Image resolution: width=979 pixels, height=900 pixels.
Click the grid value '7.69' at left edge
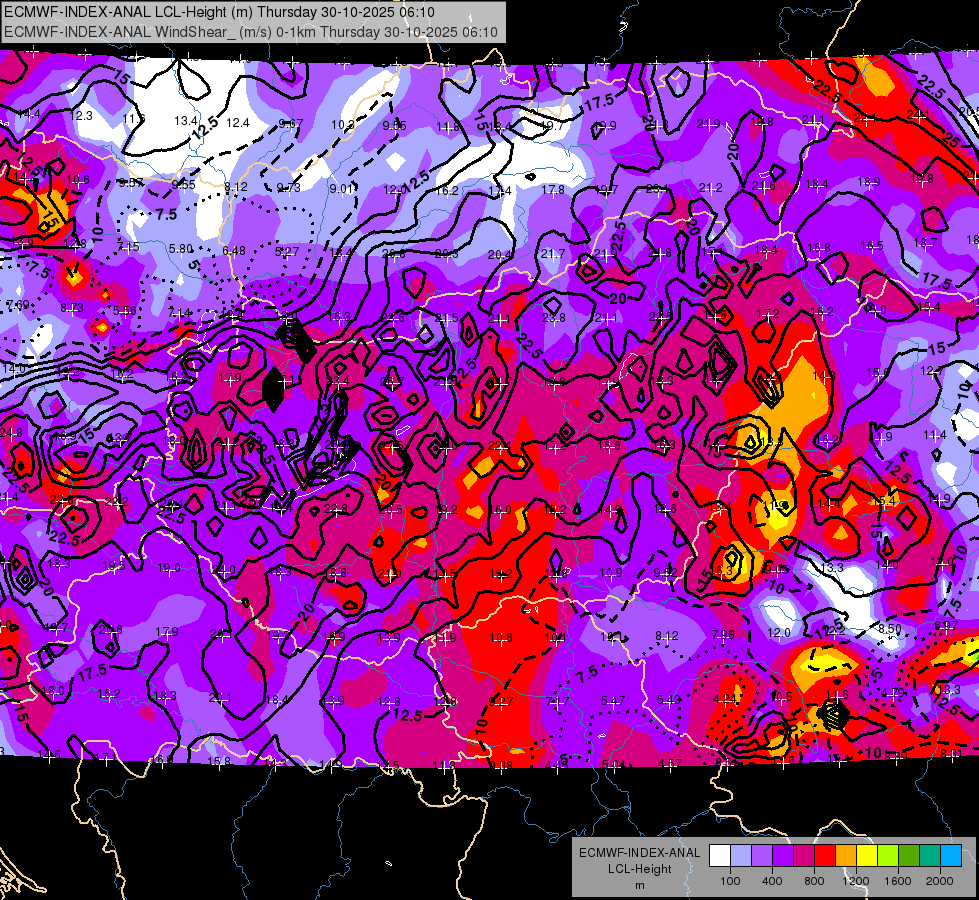click(17, 305)
